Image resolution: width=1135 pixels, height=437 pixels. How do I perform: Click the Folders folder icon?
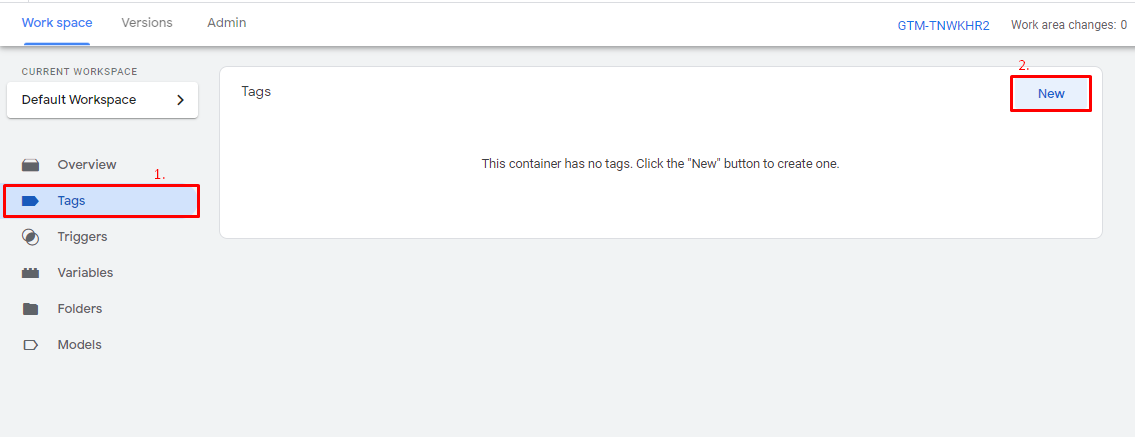[x=30, y=309]
